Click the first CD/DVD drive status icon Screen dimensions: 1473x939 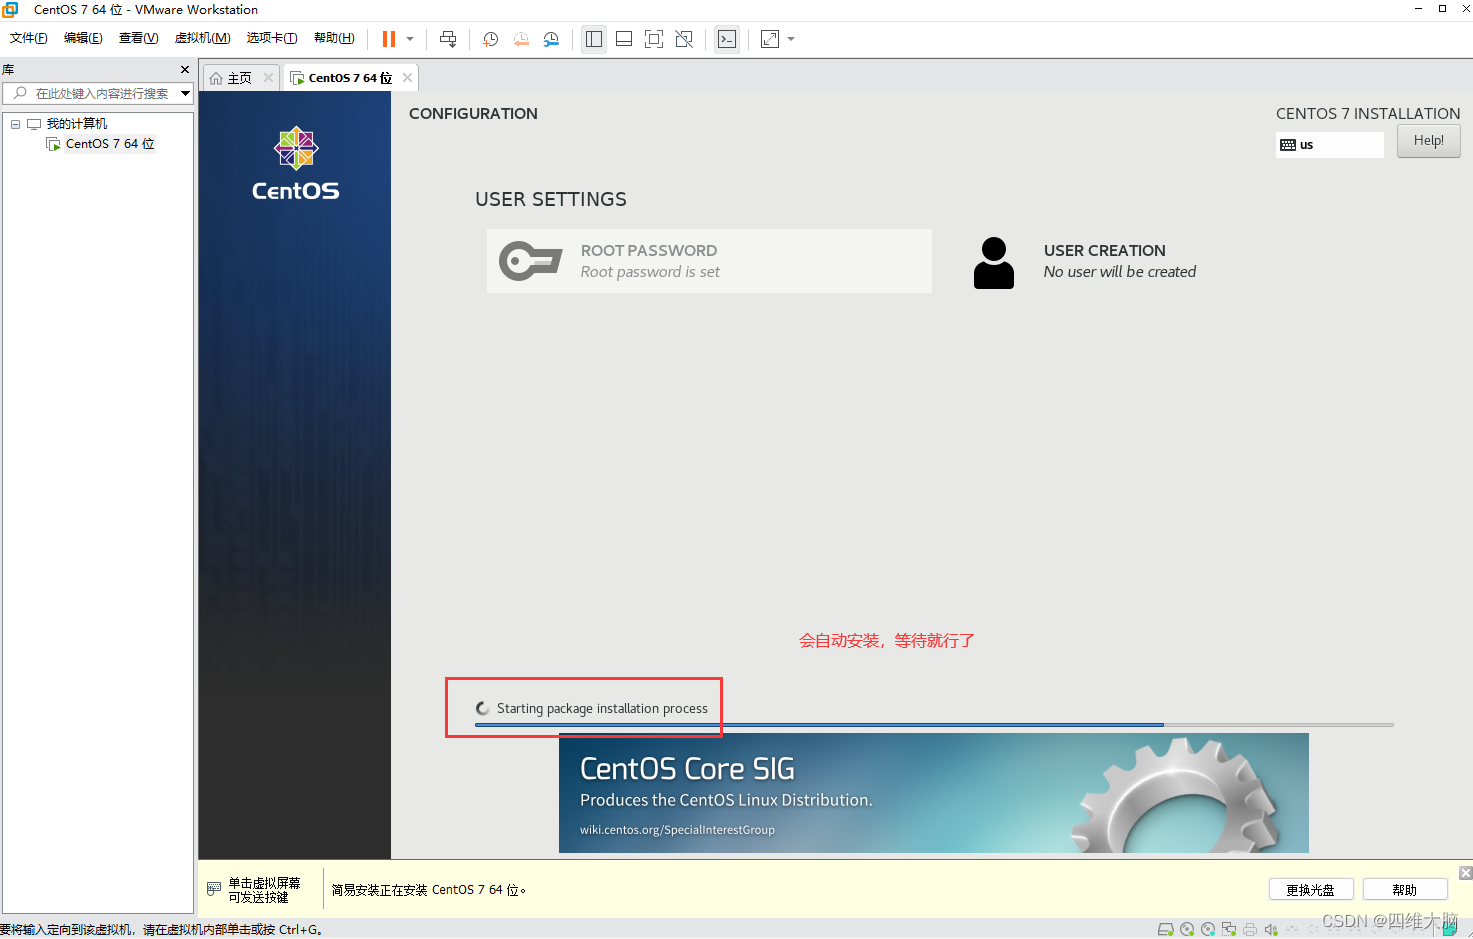[1187, 929]
